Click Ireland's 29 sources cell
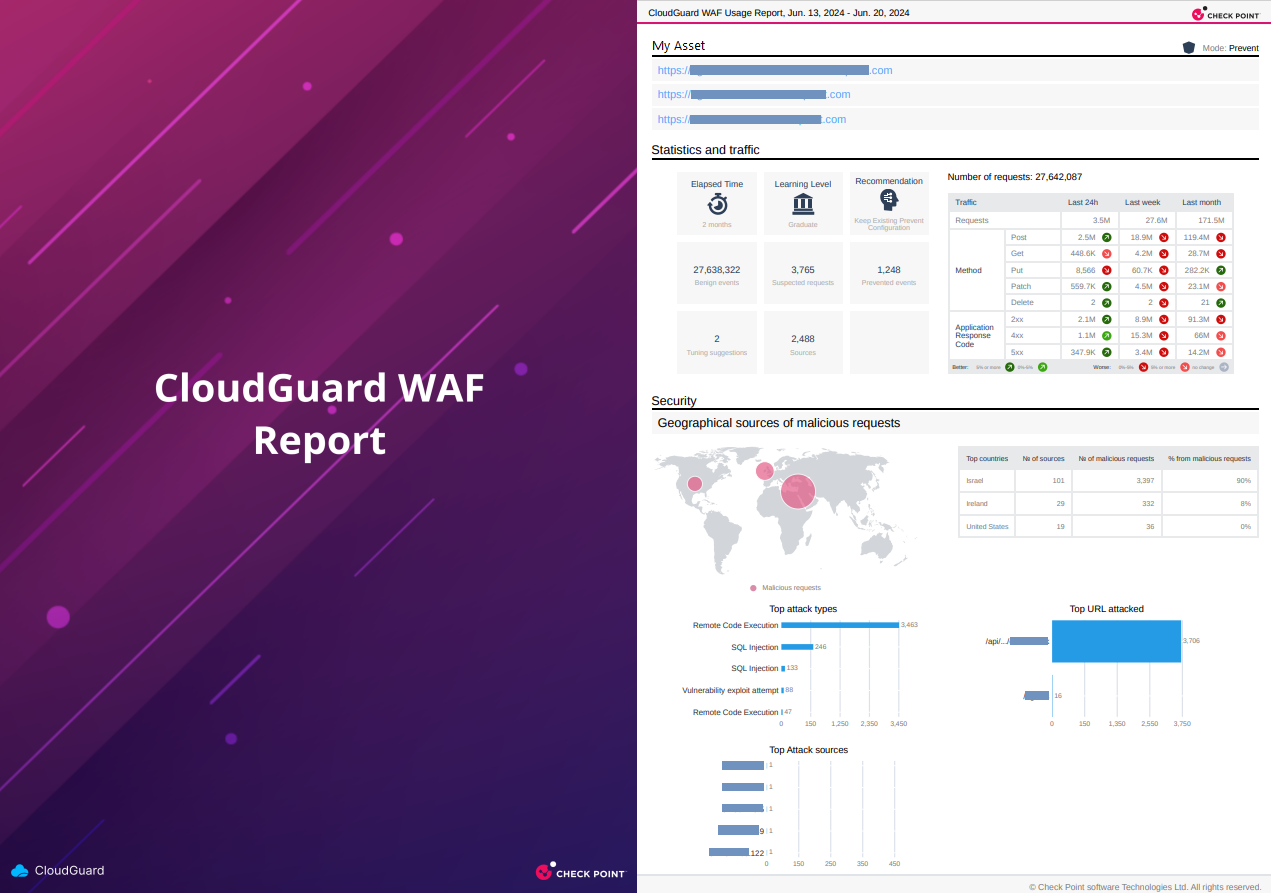This screenshot has height=893, width=1271. coord(1044,503)
